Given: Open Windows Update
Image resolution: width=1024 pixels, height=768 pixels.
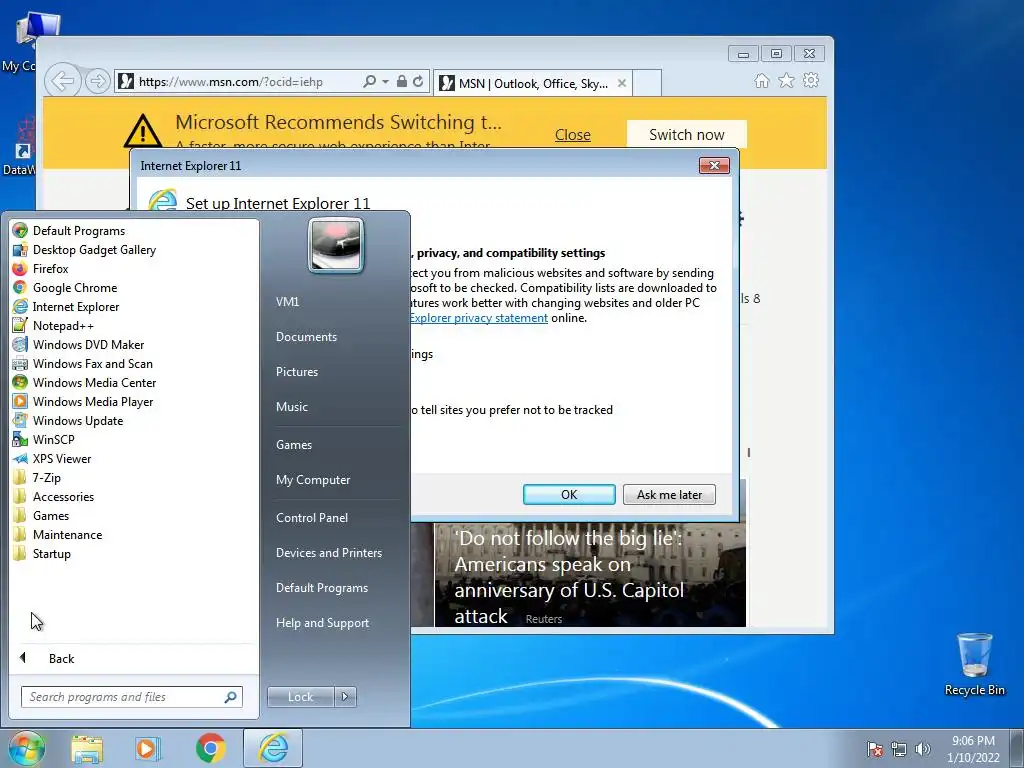Looking at the screenshot, I should pyautogui.click(x=68, y=420).
